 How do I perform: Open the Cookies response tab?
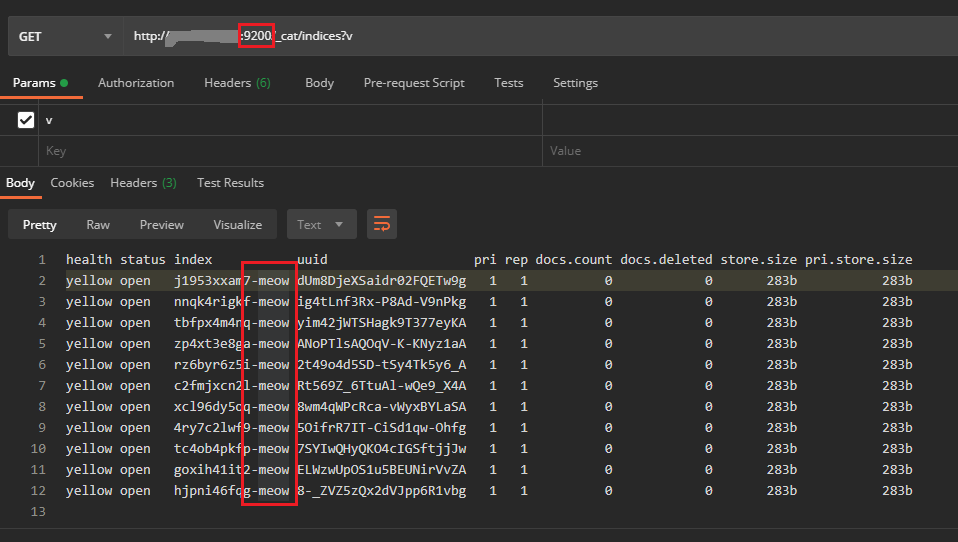pyautogui.click(x=72, y=183)
